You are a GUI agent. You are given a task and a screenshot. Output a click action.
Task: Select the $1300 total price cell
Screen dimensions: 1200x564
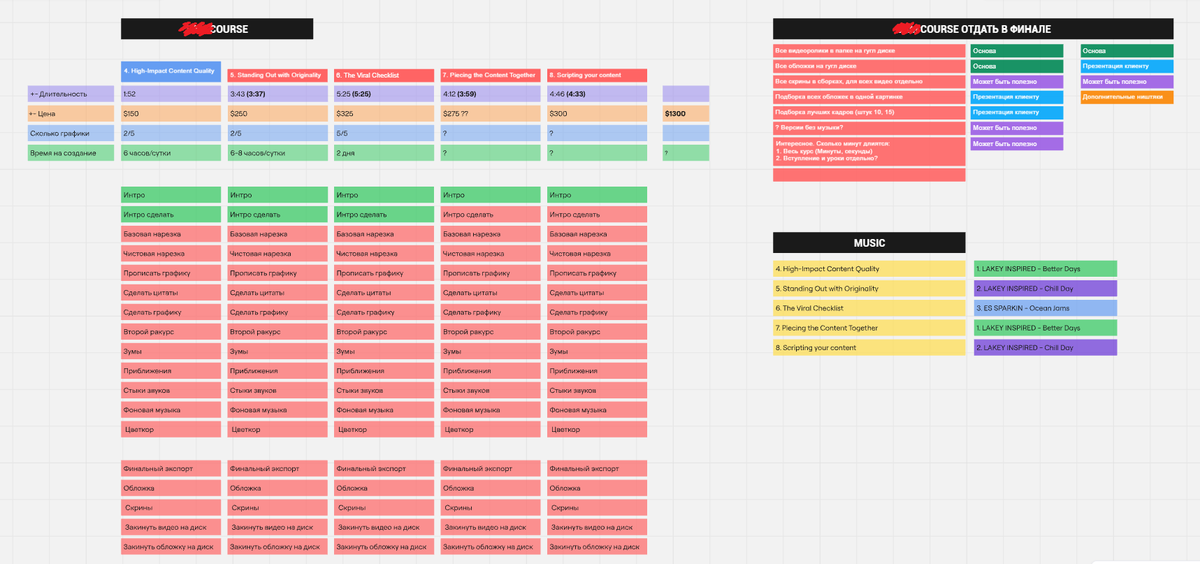(x=685, y=113)
